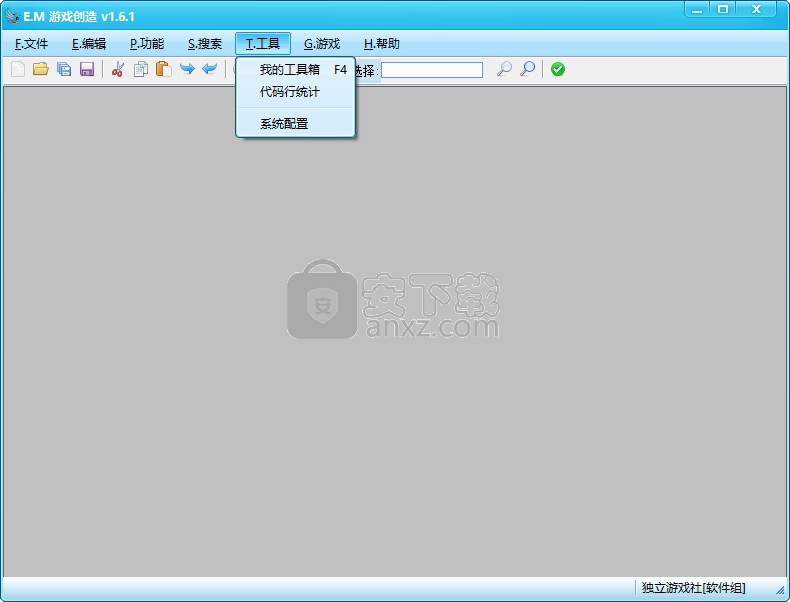Click the purple Save floppy icon

87,69
